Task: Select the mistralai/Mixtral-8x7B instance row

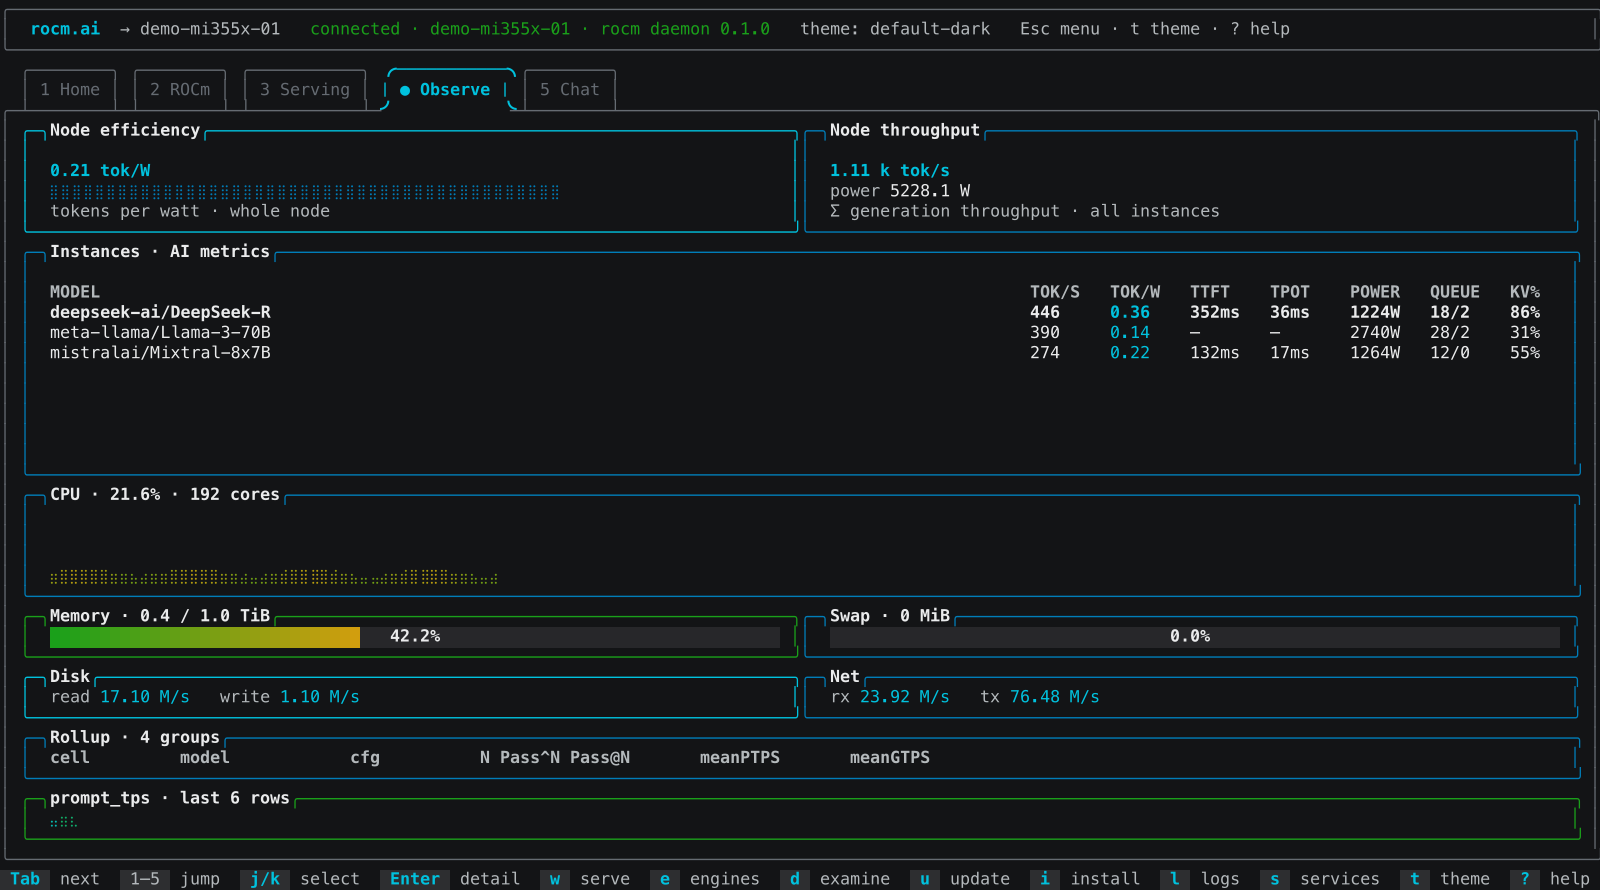Action: (x=795, y=352)
